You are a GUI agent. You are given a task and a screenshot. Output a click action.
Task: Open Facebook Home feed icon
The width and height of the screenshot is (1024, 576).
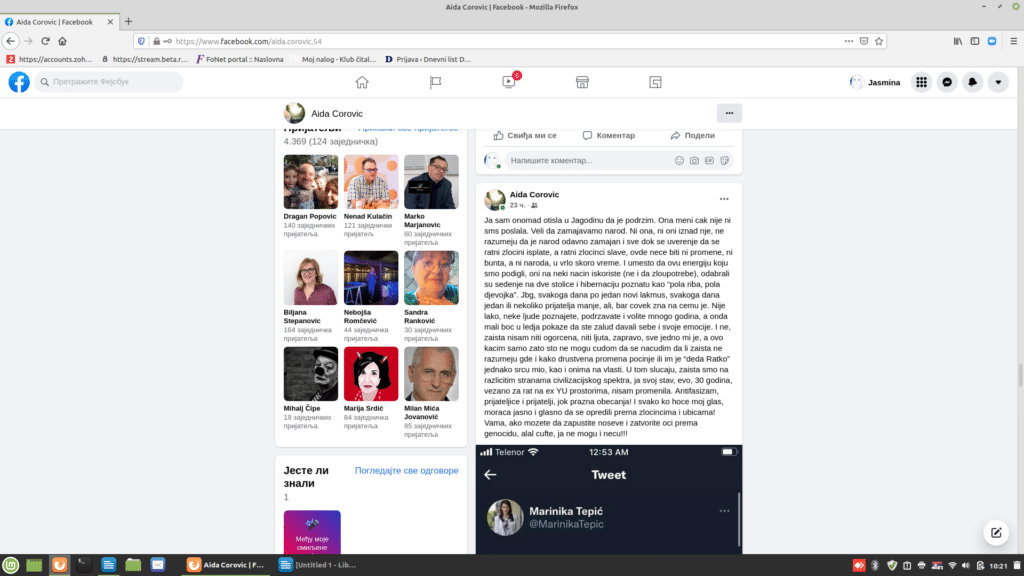362,82
